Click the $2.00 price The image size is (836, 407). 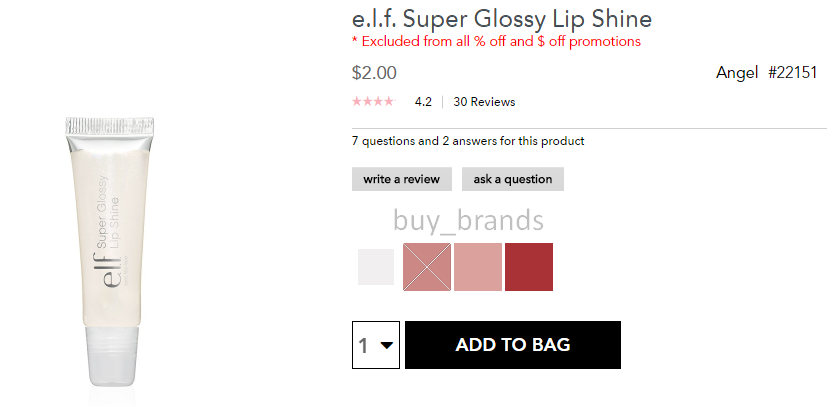[374, 73]
